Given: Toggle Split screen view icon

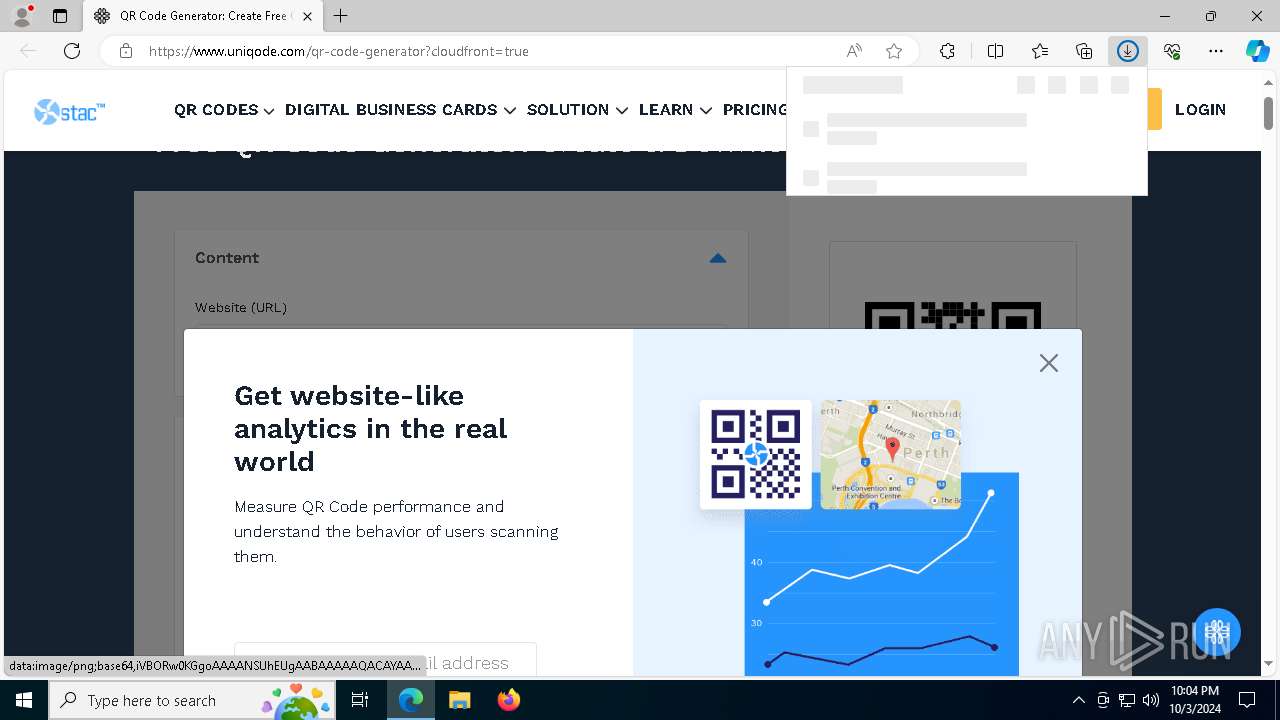Looking at the screenshot, I should tap(995, 51).
